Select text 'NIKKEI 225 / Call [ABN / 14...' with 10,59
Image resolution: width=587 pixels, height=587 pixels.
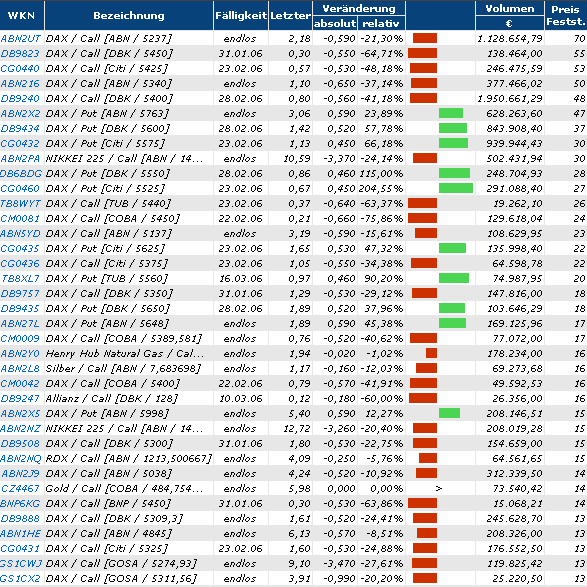124,158
